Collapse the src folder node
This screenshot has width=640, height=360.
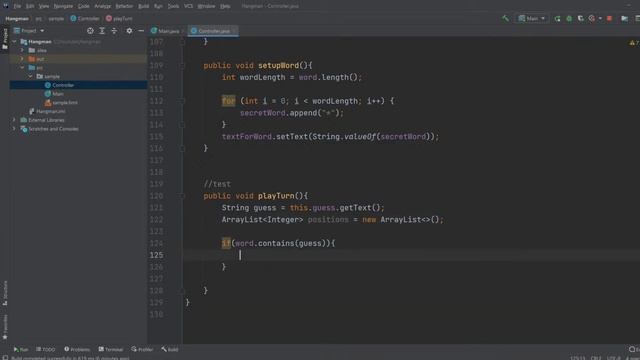[x=22, y=68]
